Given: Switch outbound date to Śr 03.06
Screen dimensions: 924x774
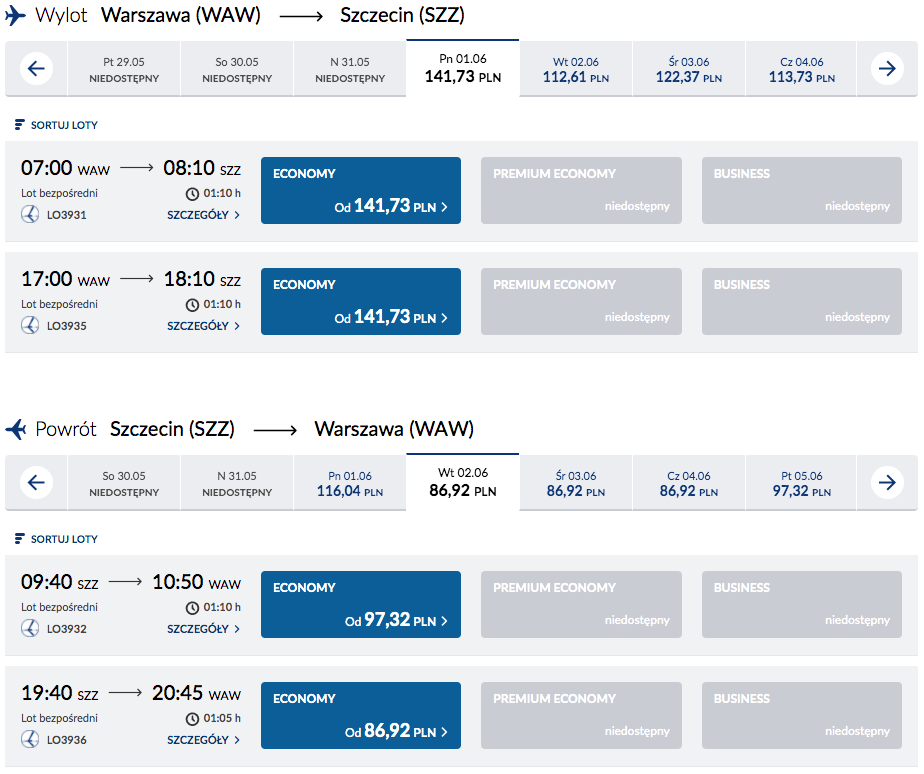Looking at the screenshot, I should click(689, 69).
